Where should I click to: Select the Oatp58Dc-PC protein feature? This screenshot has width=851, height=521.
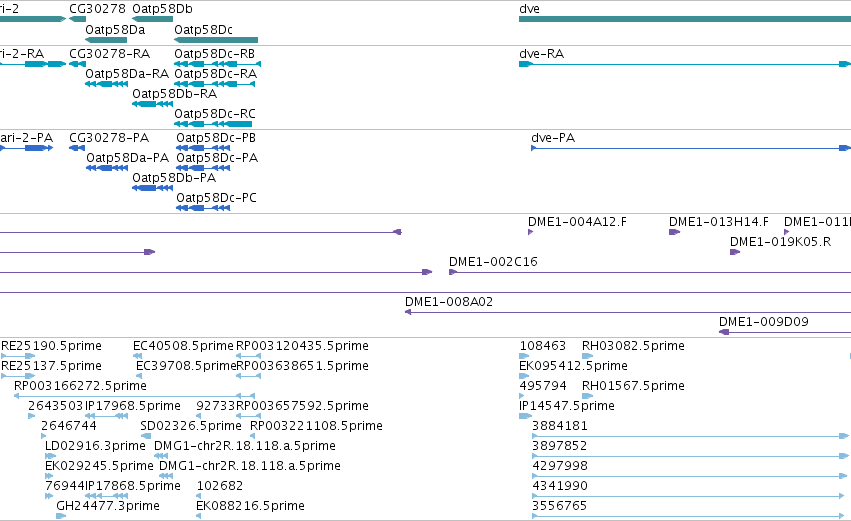tap(203, 208)
